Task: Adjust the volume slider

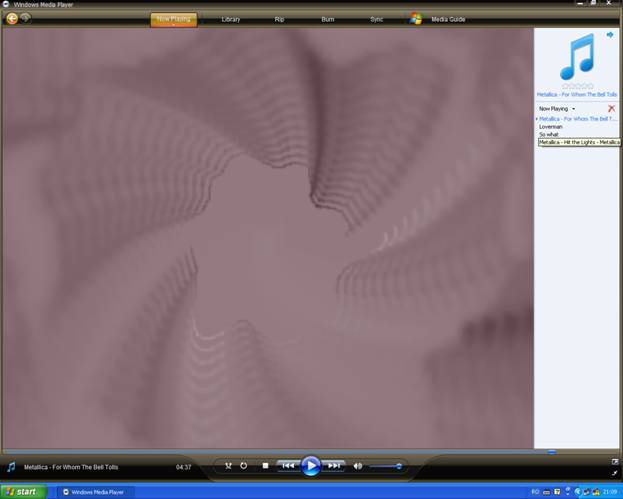Action: pyautogui.click(x=386, y=466)
